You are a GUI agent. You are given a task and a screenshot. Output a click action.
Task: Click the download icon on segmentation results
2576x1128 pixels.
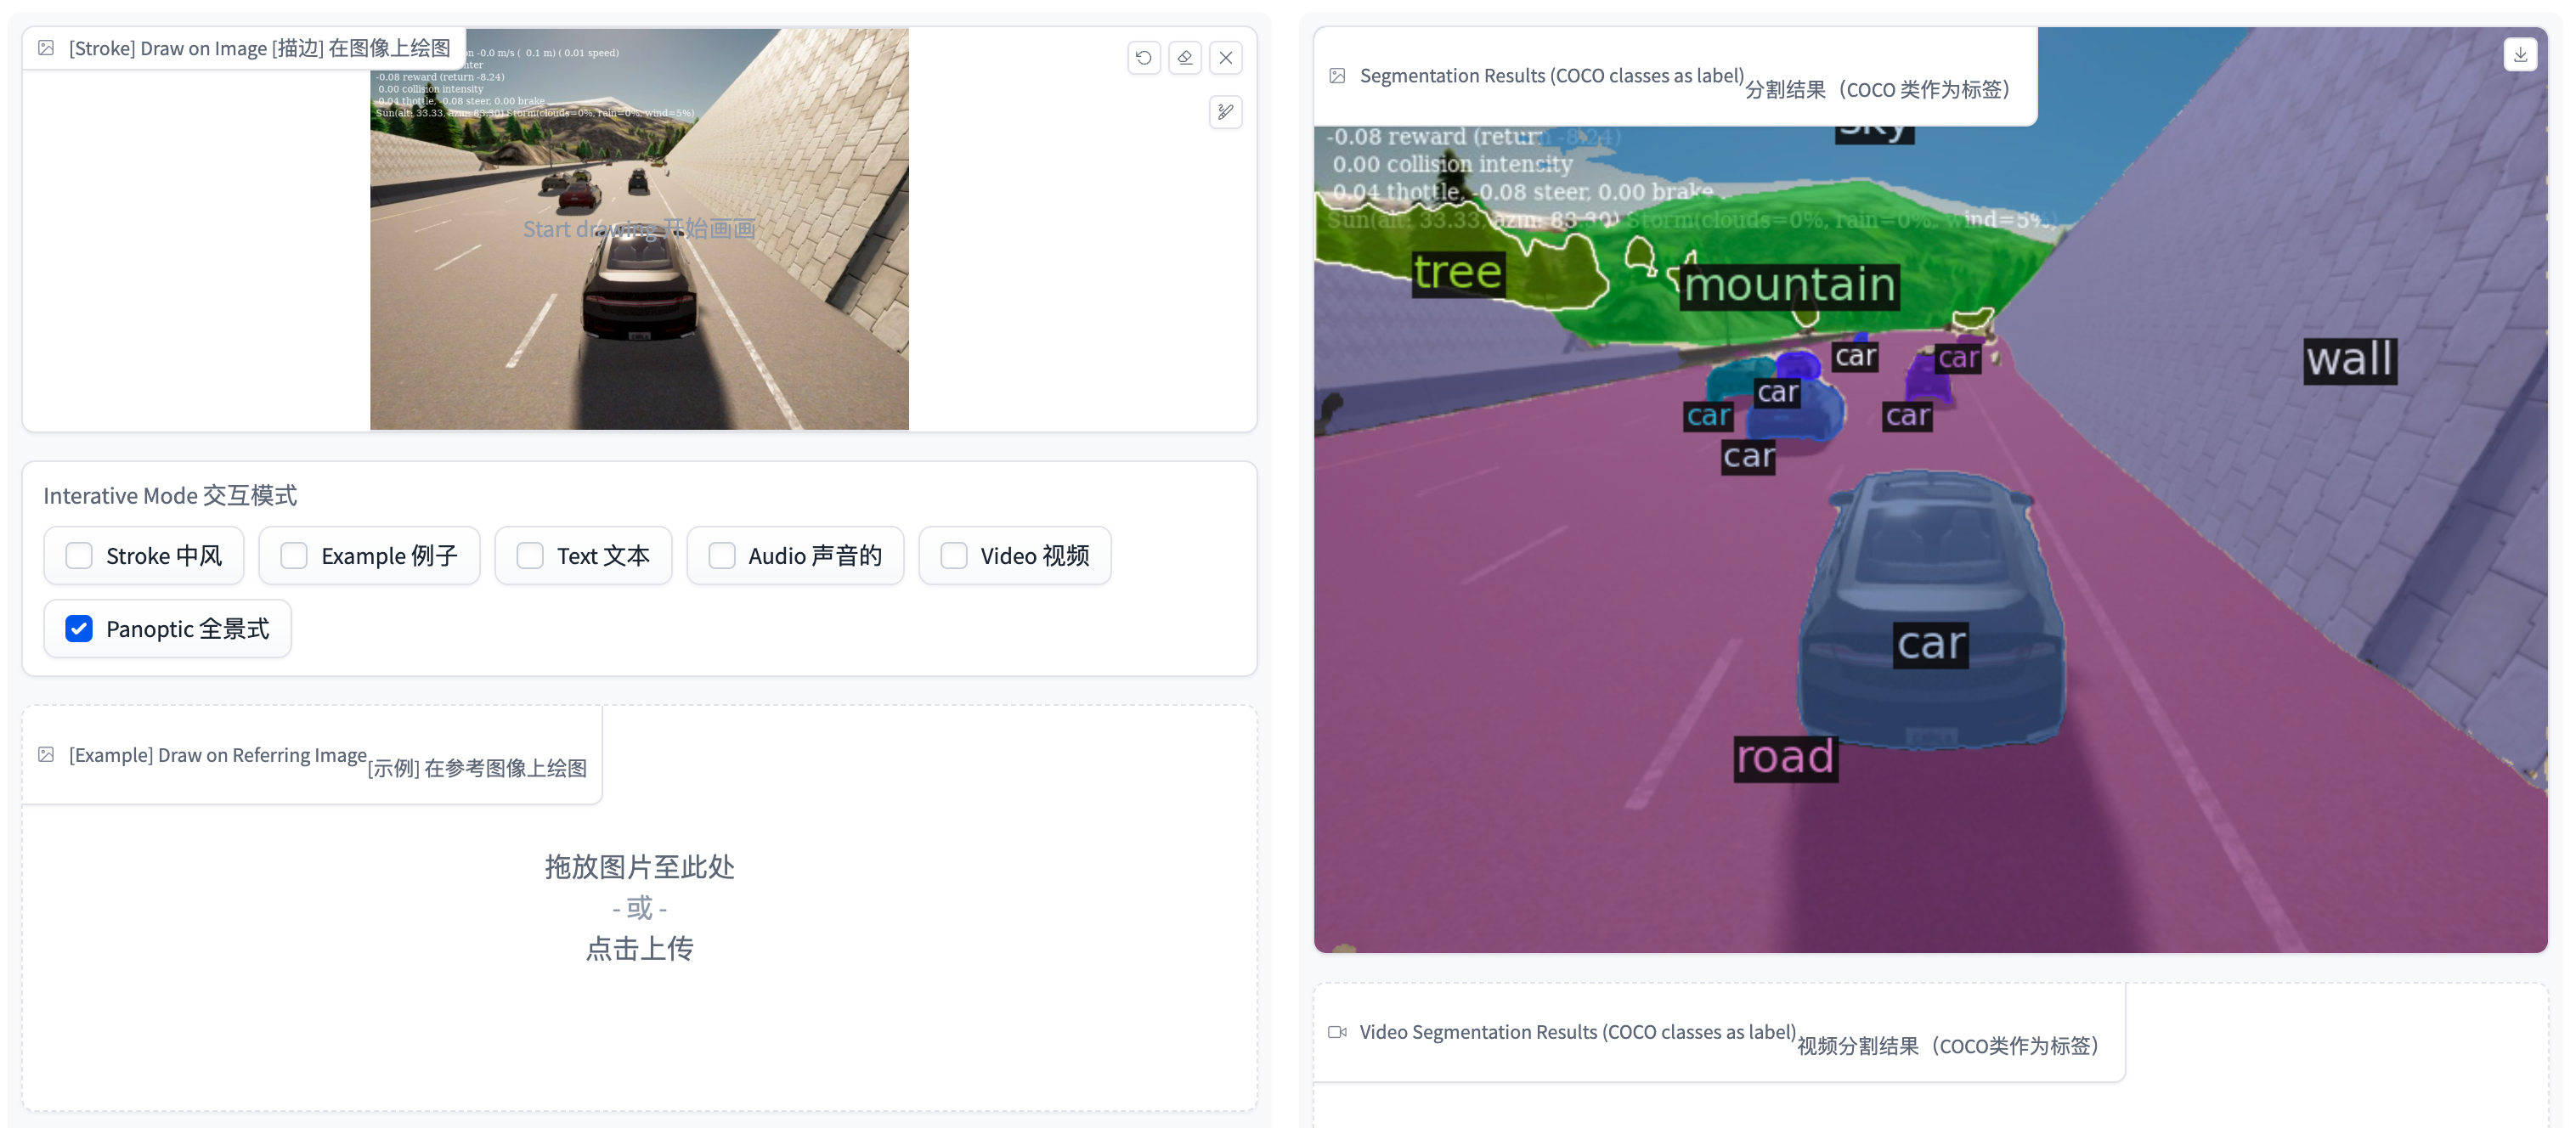(x=2521, y=54)
